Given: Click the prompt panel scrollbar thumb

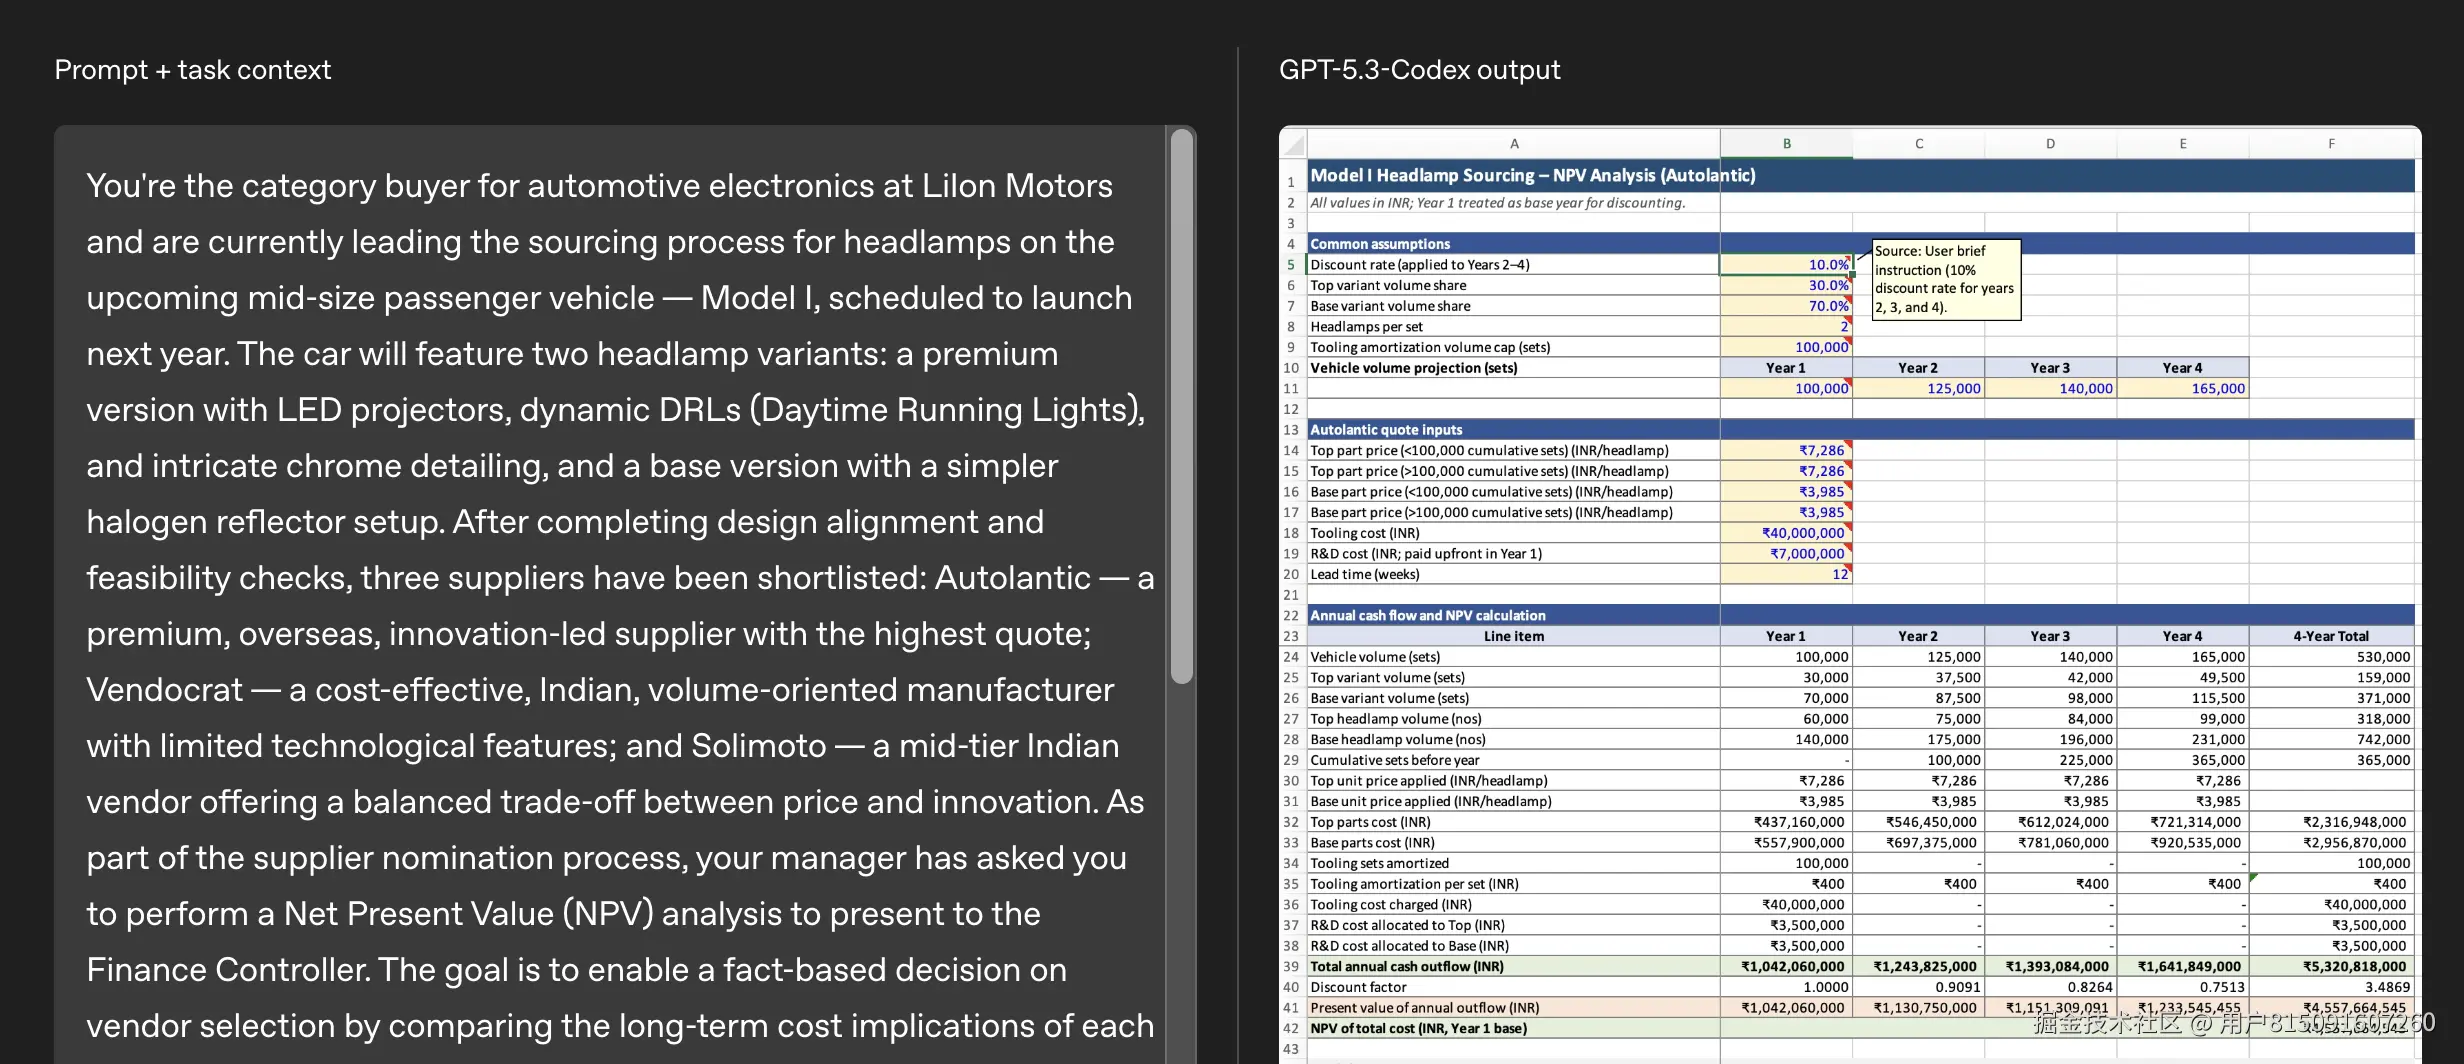Looking at the screenshot, I should (x=1182, y=406).
